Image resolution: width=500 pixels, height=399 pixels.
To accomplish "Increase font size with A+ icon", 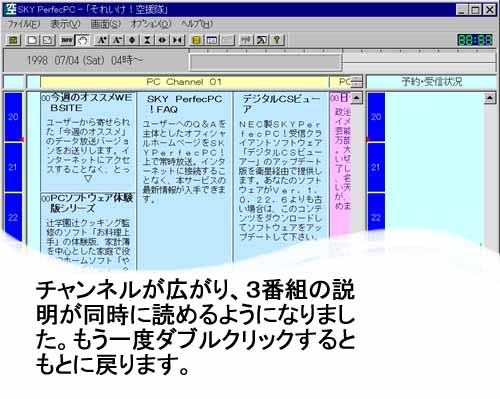I will [101, 40].
